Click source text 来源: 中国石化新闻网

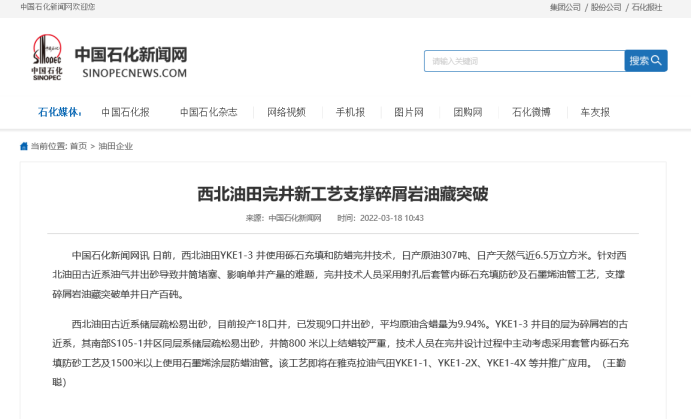(x=283, y=218)
